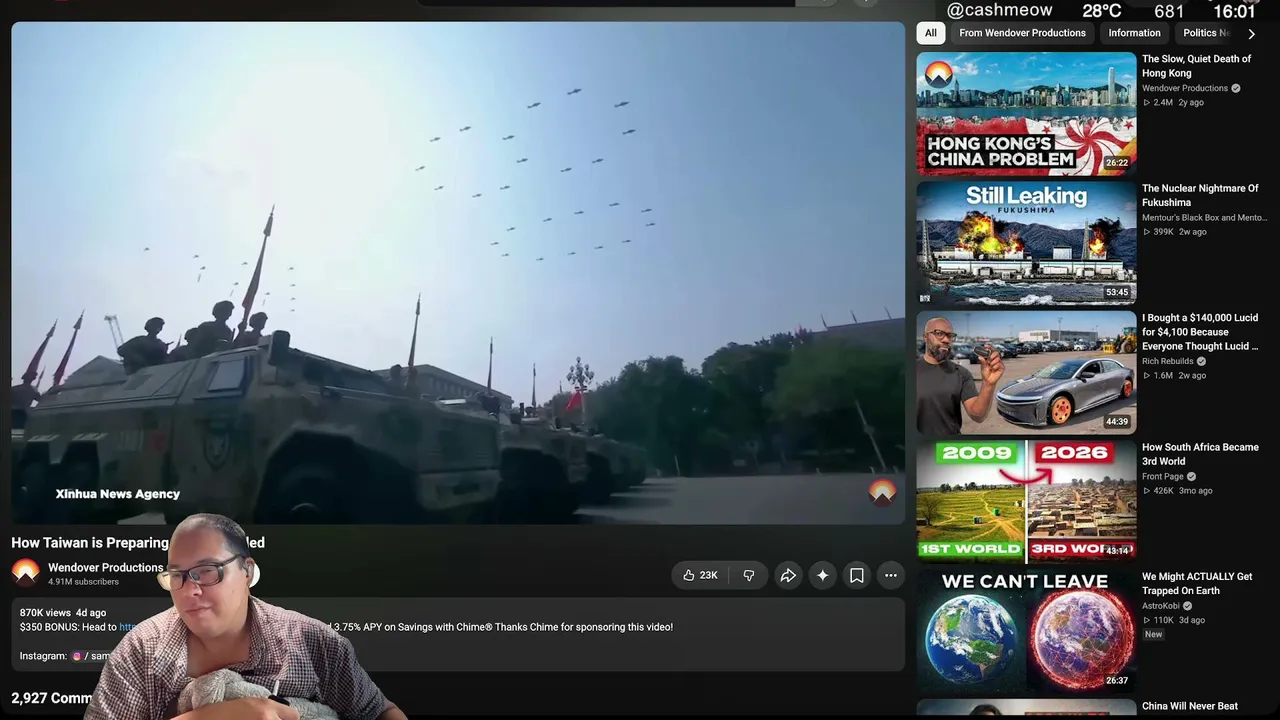
Task: Click the 4.91M subscribers text
Action: click(x=83, y=581)
